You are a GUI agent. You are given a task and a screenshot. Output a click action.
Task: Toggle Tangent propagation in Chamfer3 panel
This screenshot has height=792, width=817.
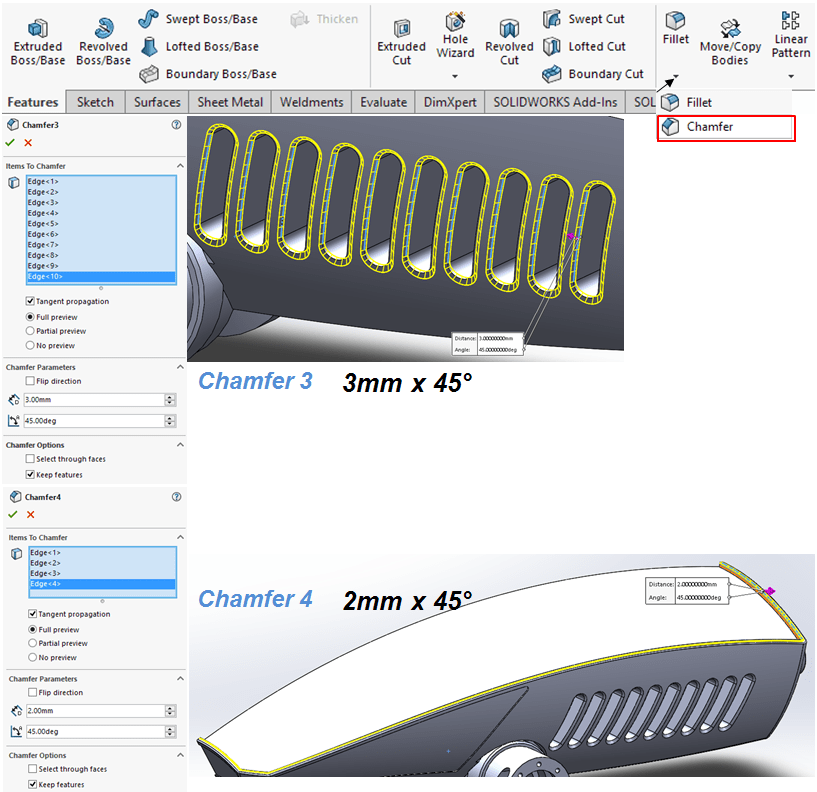coord(30,301)
